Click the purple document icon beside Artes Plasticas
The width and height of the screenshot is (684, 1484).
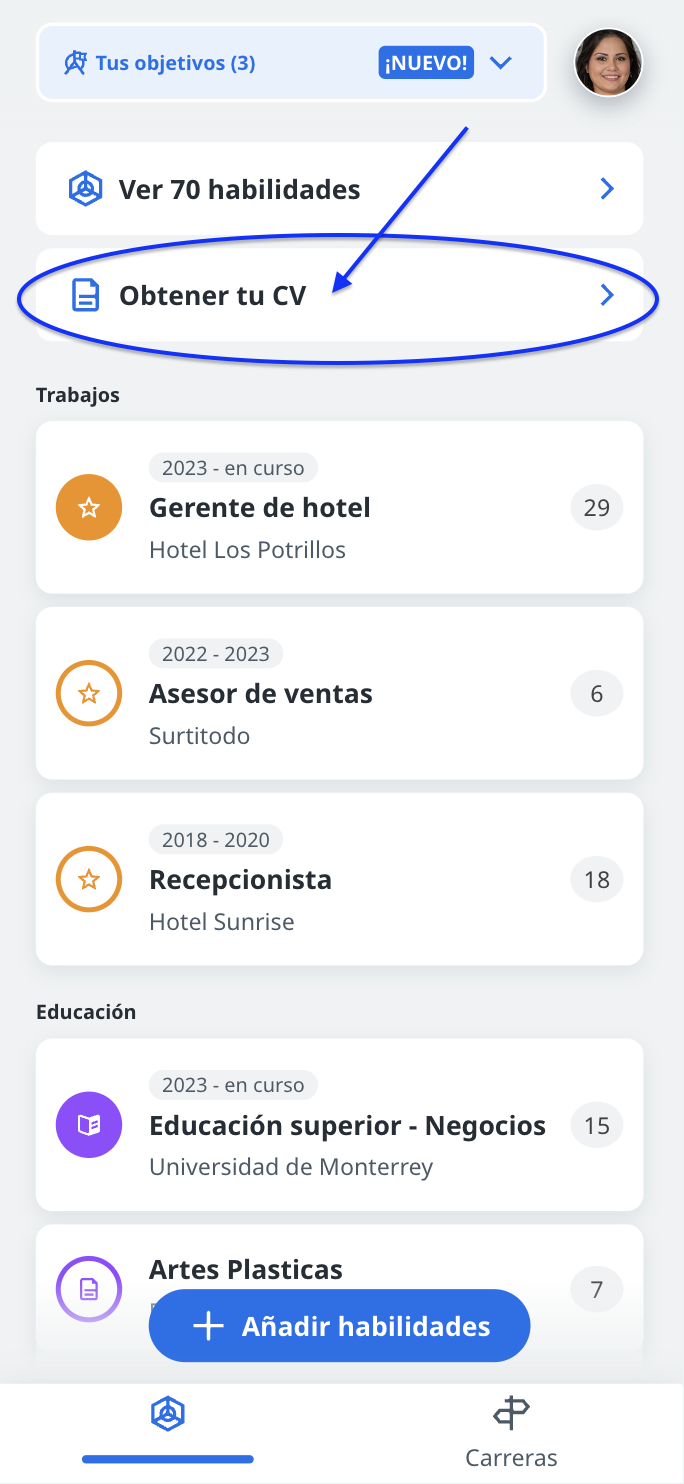[x=89, y=1289]
